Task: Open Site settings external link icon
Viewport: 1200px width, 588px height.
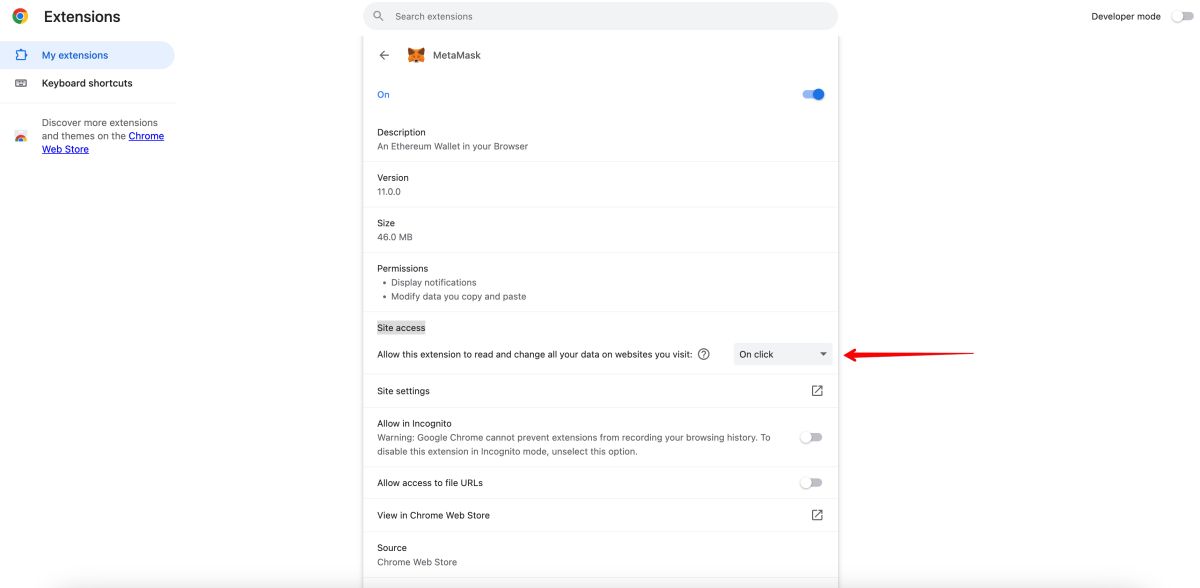Action: pyautogui.click(x=817, y=391)
